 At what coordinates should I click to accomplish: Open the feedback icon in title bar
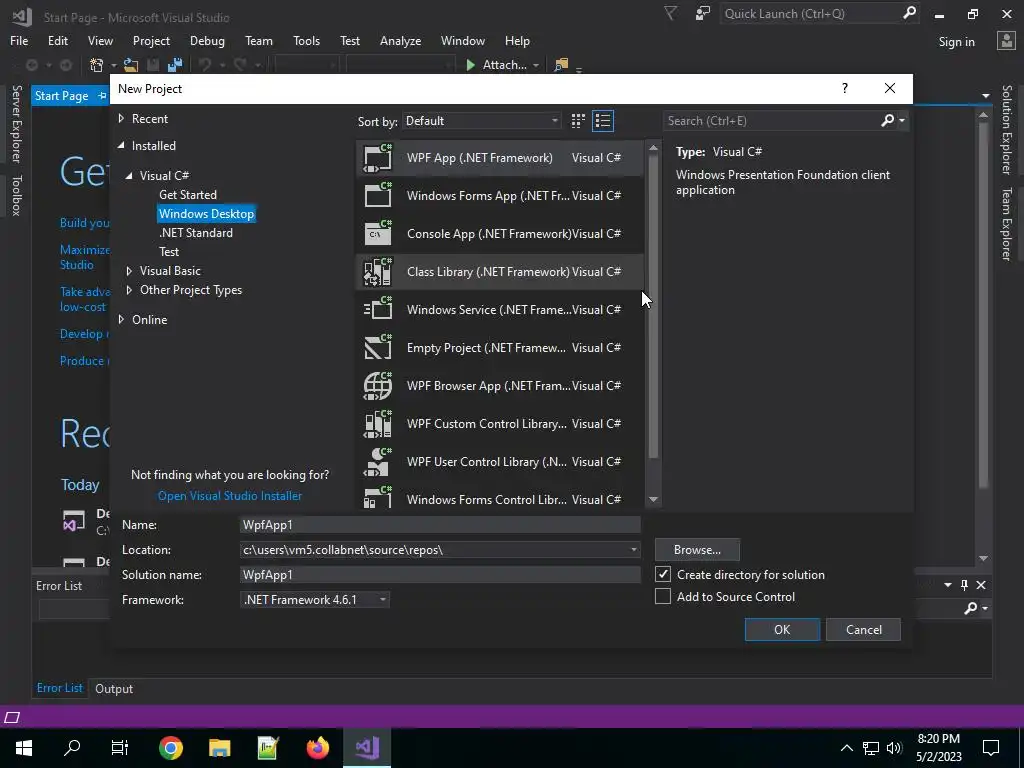(703, 13)
